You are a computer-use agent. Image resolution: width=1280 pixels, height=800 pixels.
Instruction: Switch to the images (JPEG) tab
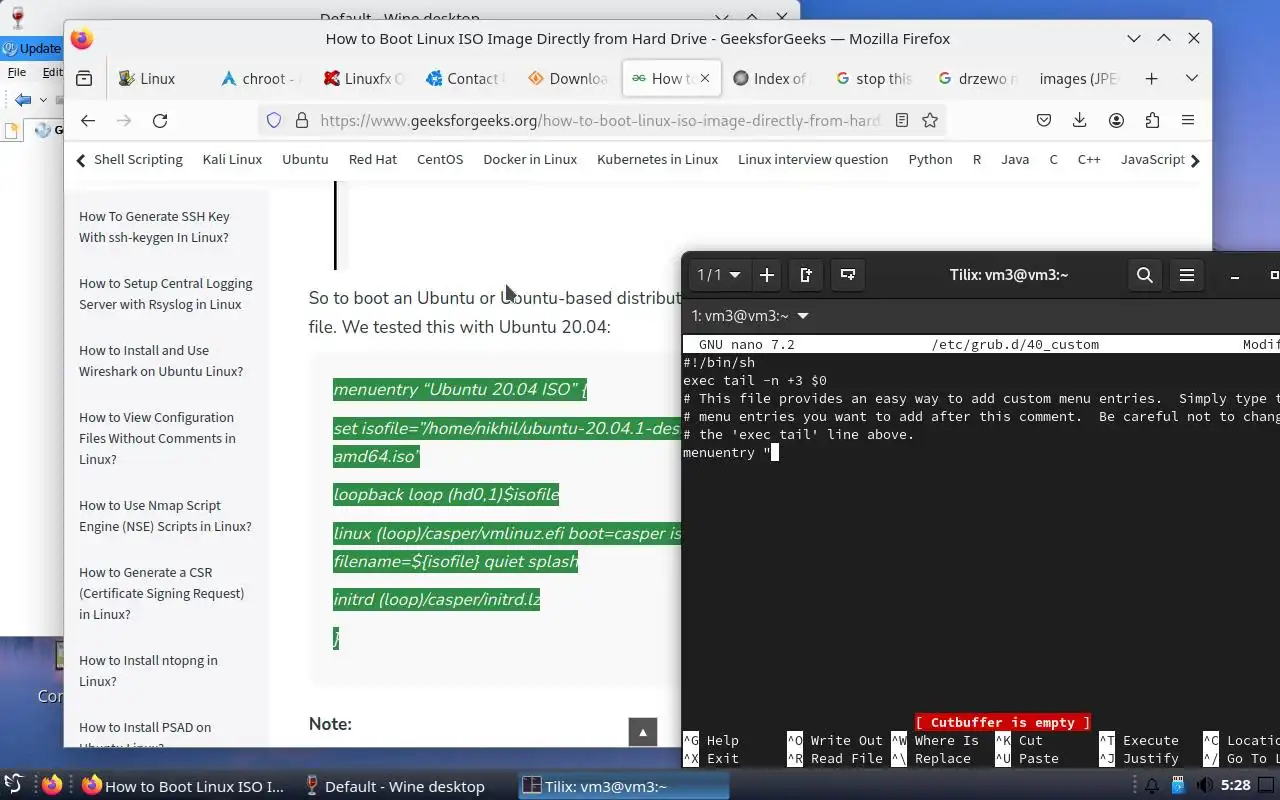1078,78
